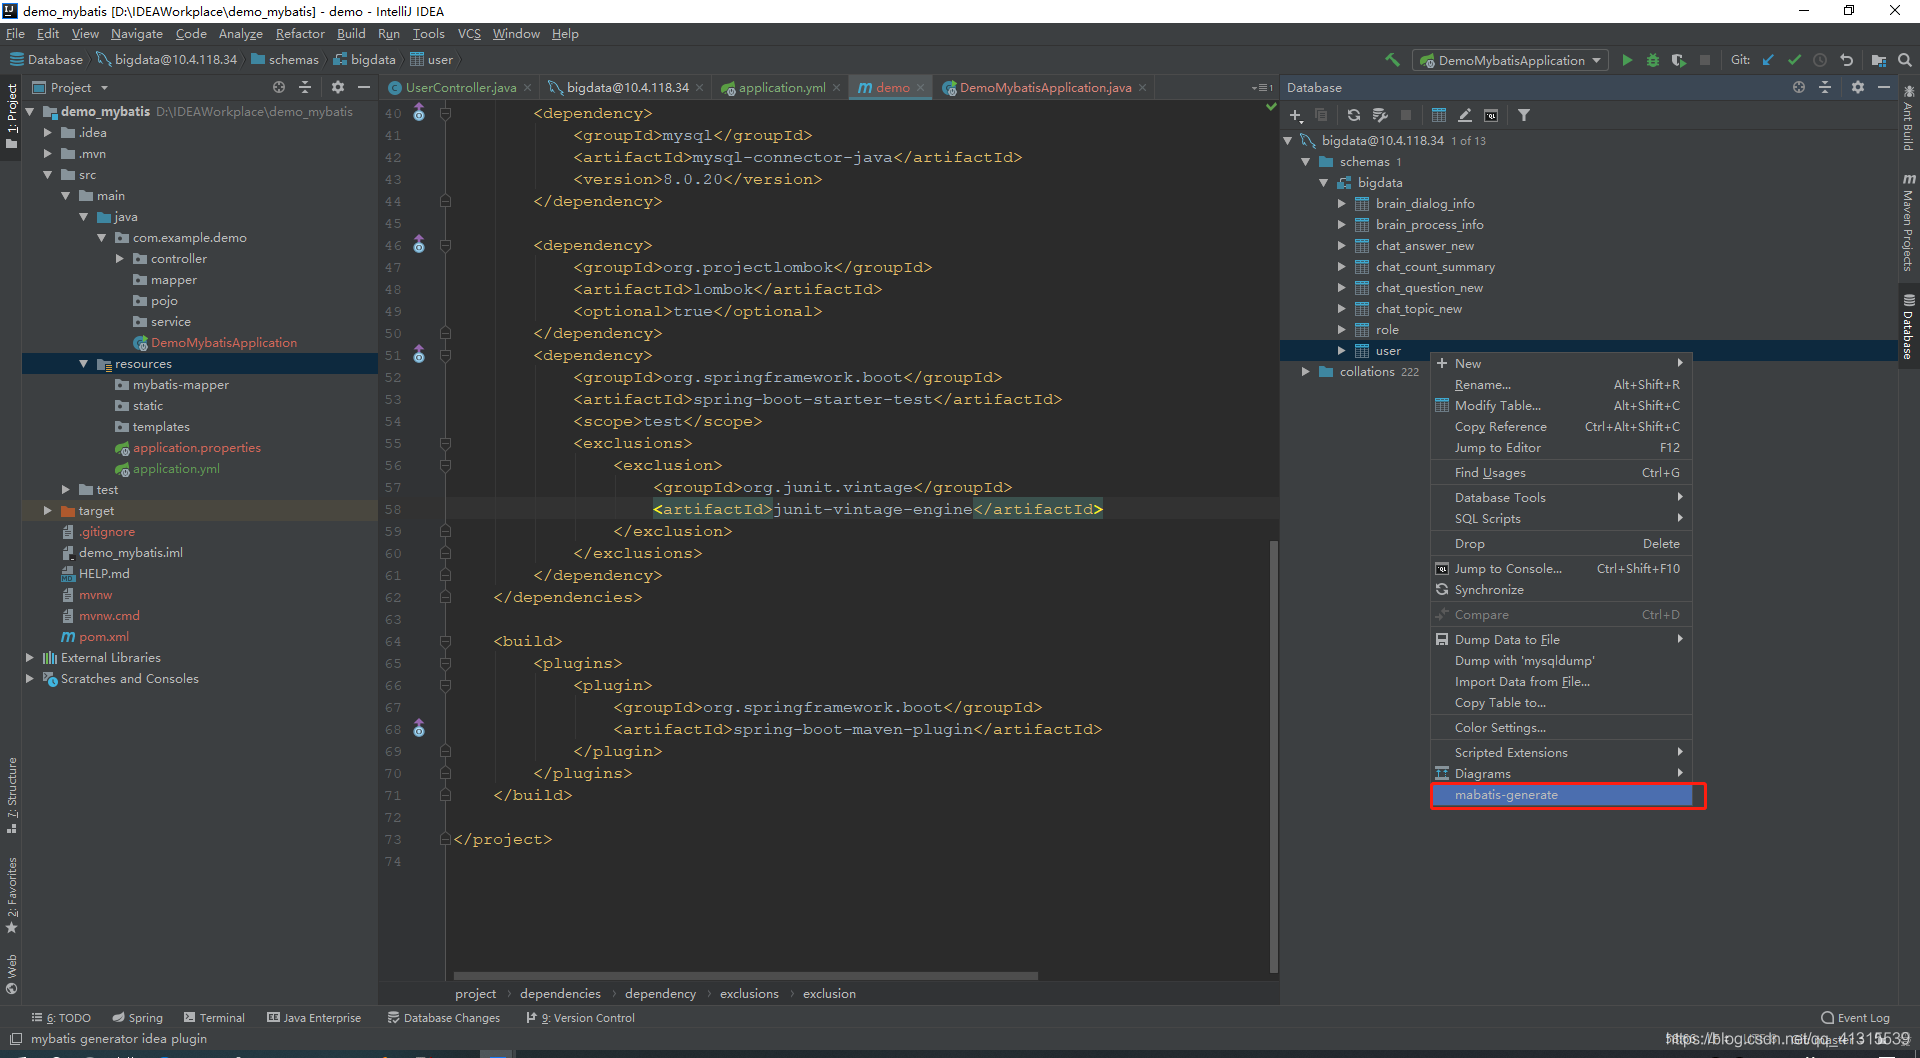The image size is (1920, 1058).
Task: Hide the Database panel with minimize icon
Action: pos(1884,87)
